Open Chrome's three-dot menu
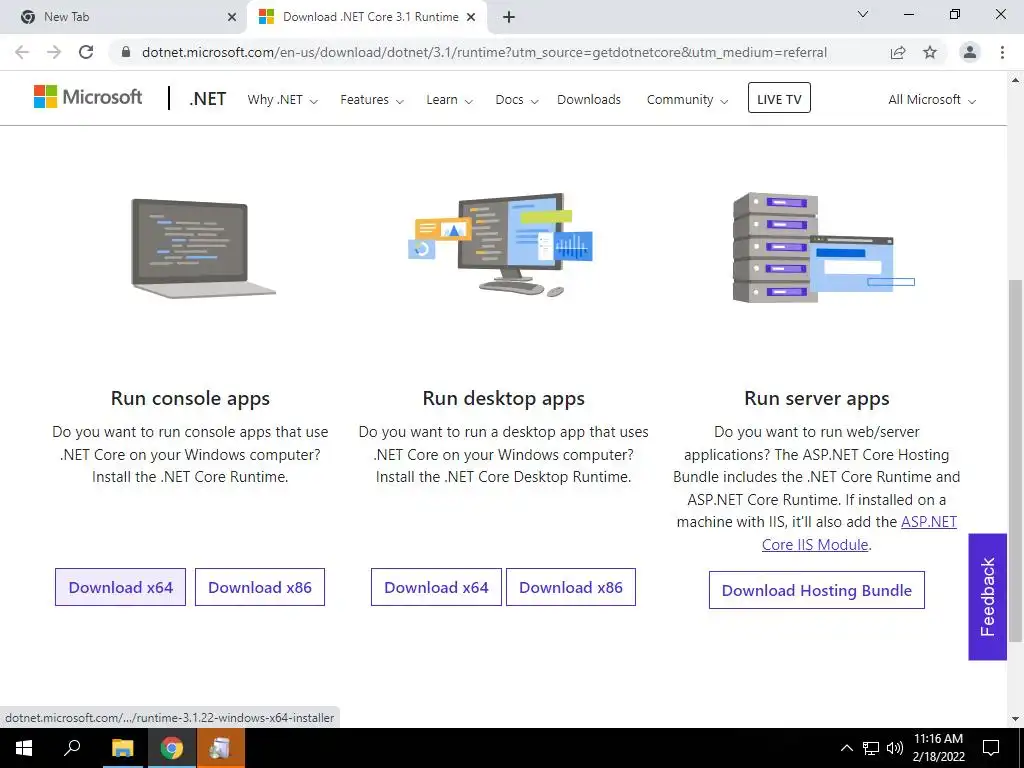 (1002, 52)
